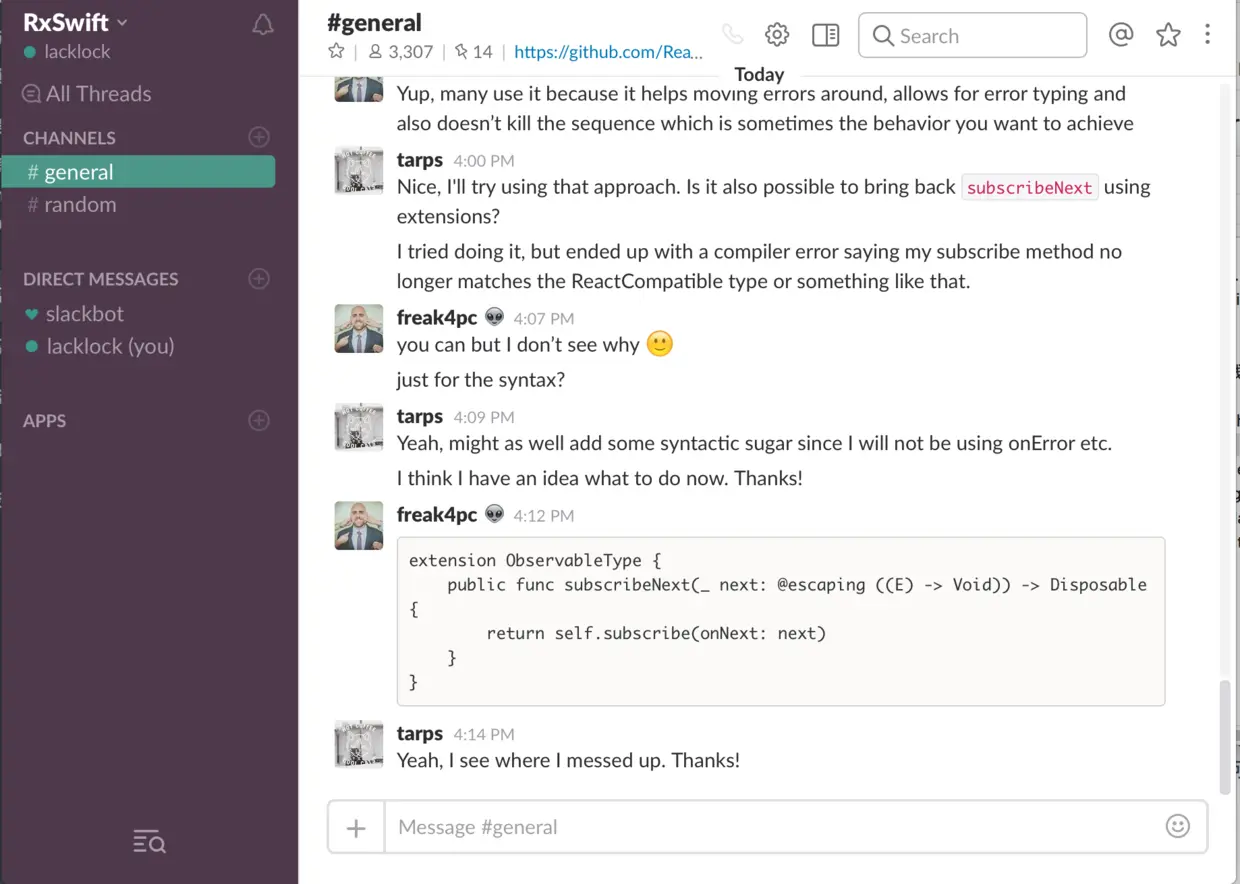Star the #general channel
Image resolution: width=1240 pixels, height=884 pixels.
click(336, 52)
